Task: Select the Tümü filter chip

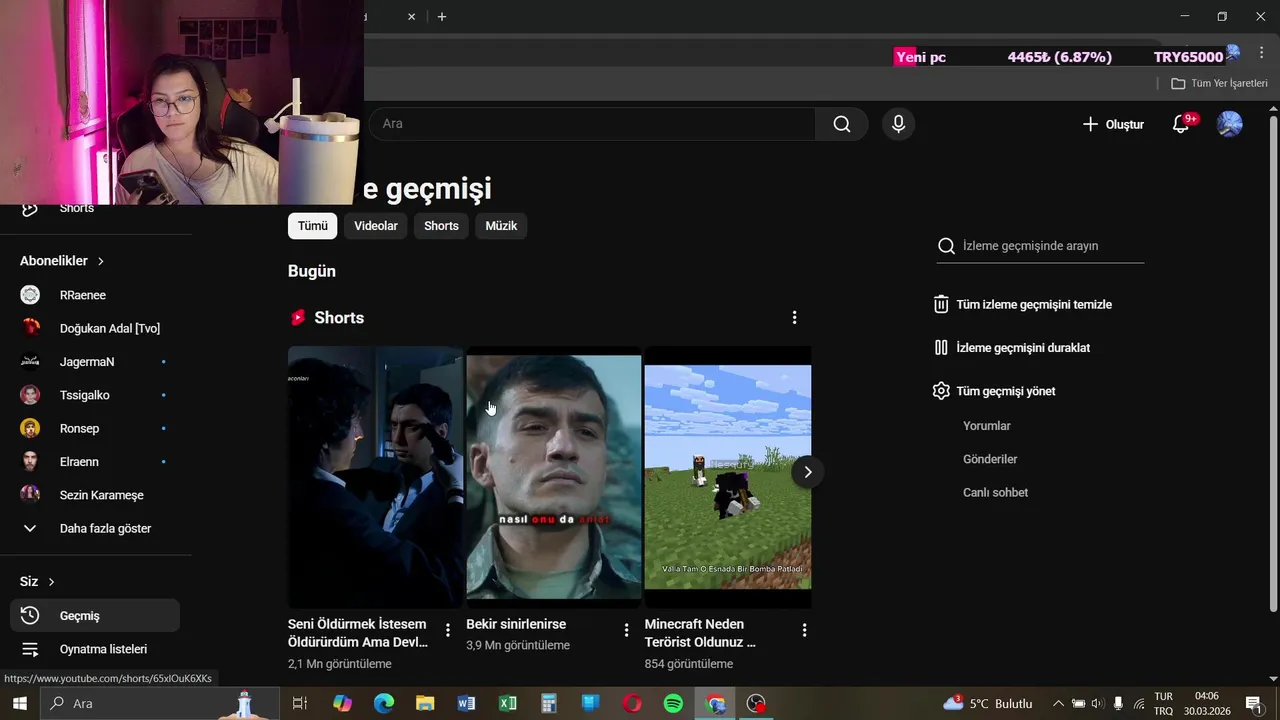Action: point(312,226)
